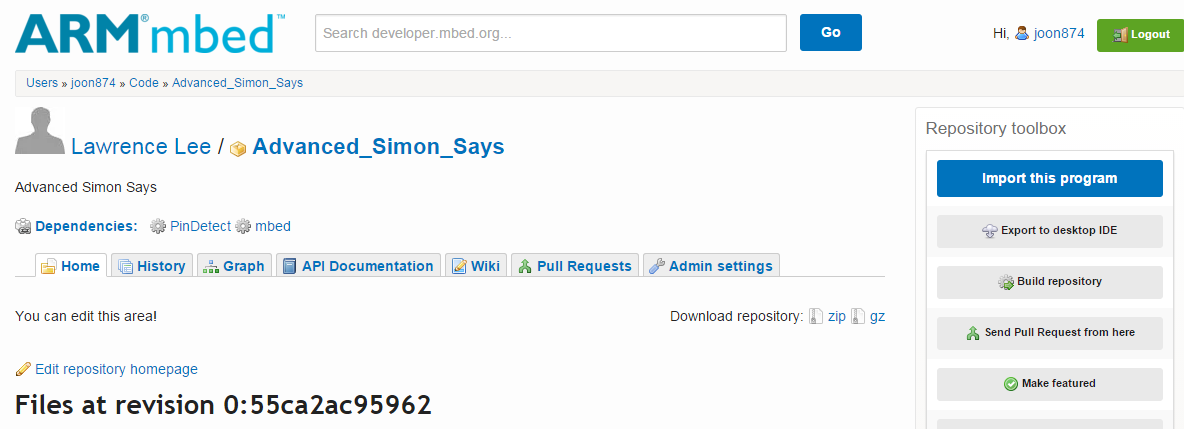
Task: Click the package icon beside Advanced_Simon_Says
Action: [238, 149]
